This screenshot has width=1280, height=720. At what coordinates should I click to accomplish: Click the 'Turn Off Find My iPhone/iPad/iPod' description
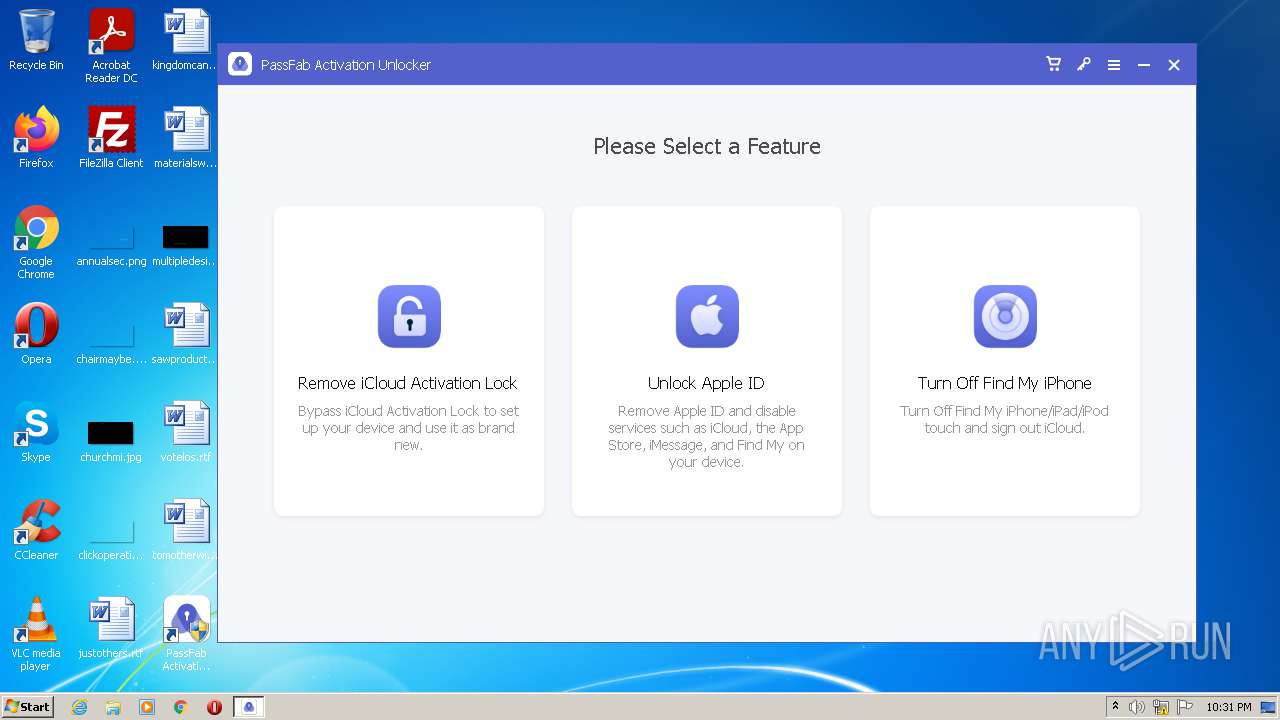click(1005, 419)
